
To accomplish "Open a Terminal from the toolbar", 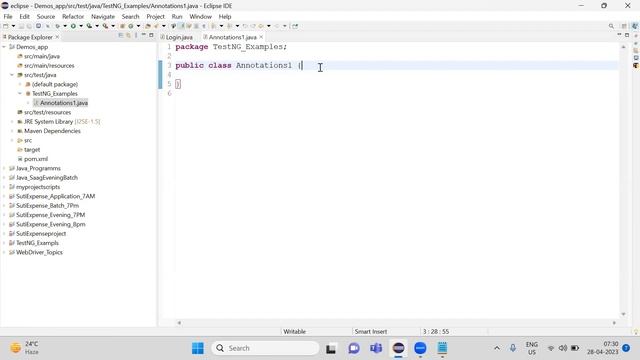I will tap(38, 26).
